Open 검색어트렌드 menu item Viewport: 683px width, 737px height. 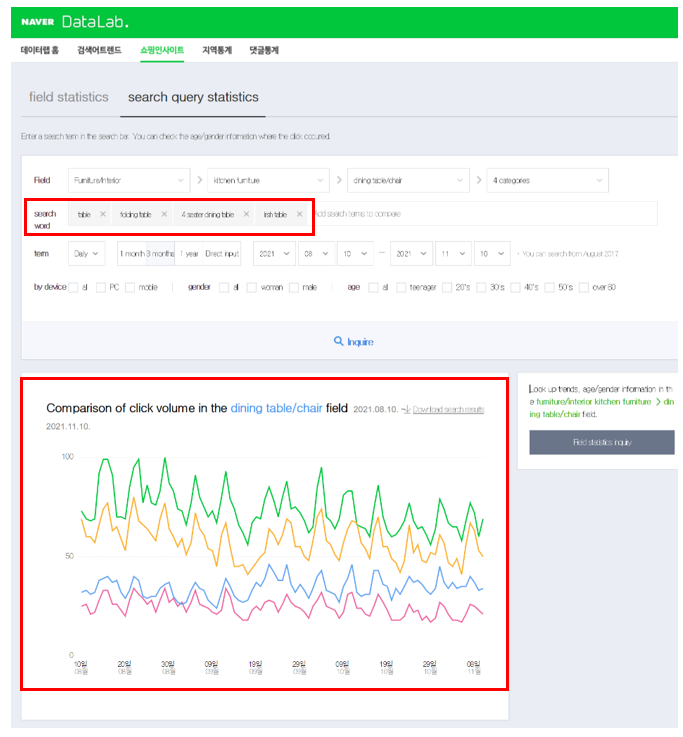[99, 50]
